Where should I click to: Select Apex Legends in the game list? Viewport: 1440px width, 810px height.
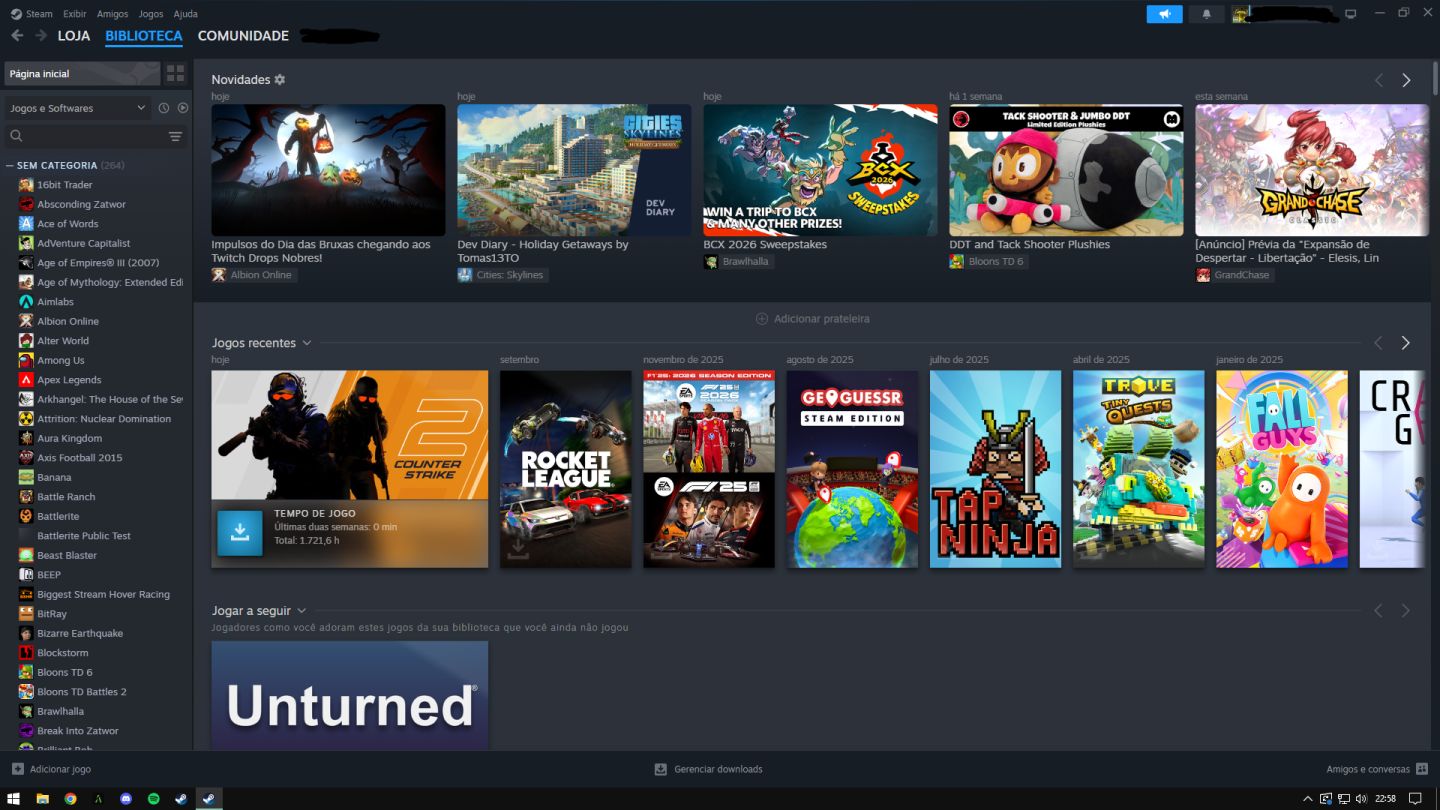[68, 380]
